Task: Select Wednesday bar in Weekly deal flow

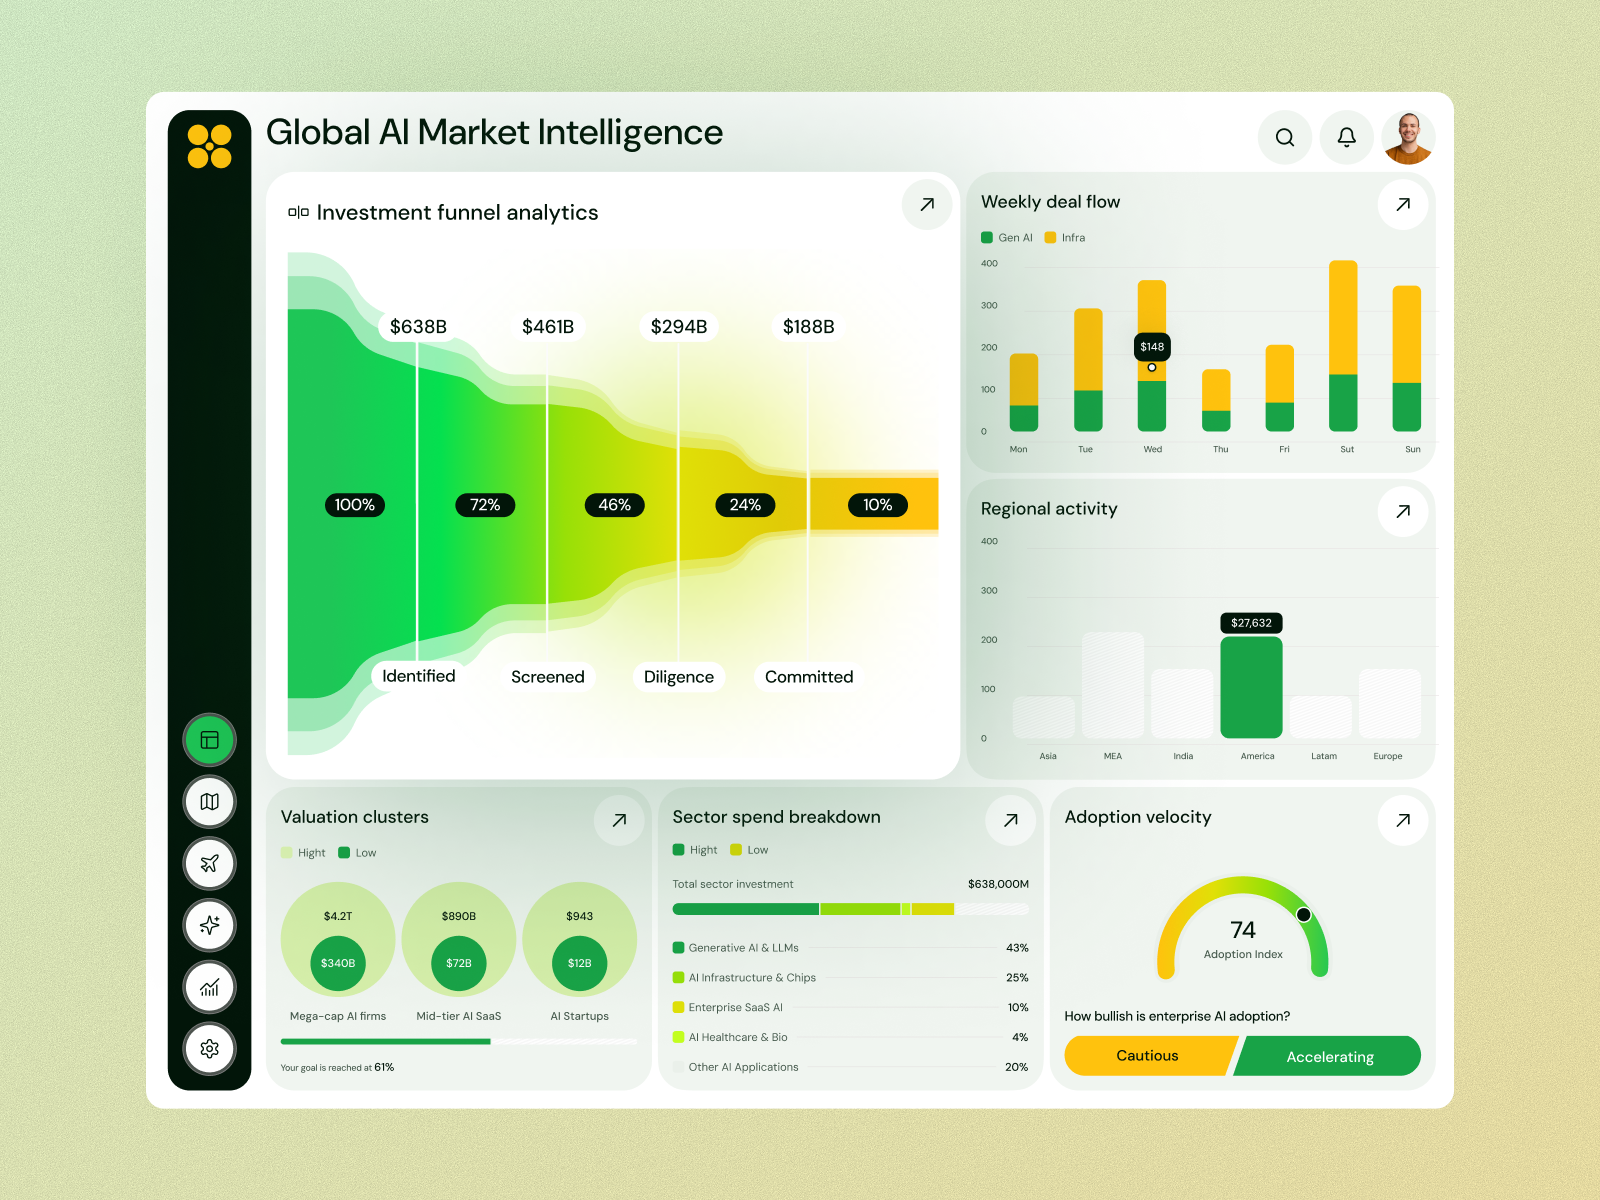Action: (1152, 356)
